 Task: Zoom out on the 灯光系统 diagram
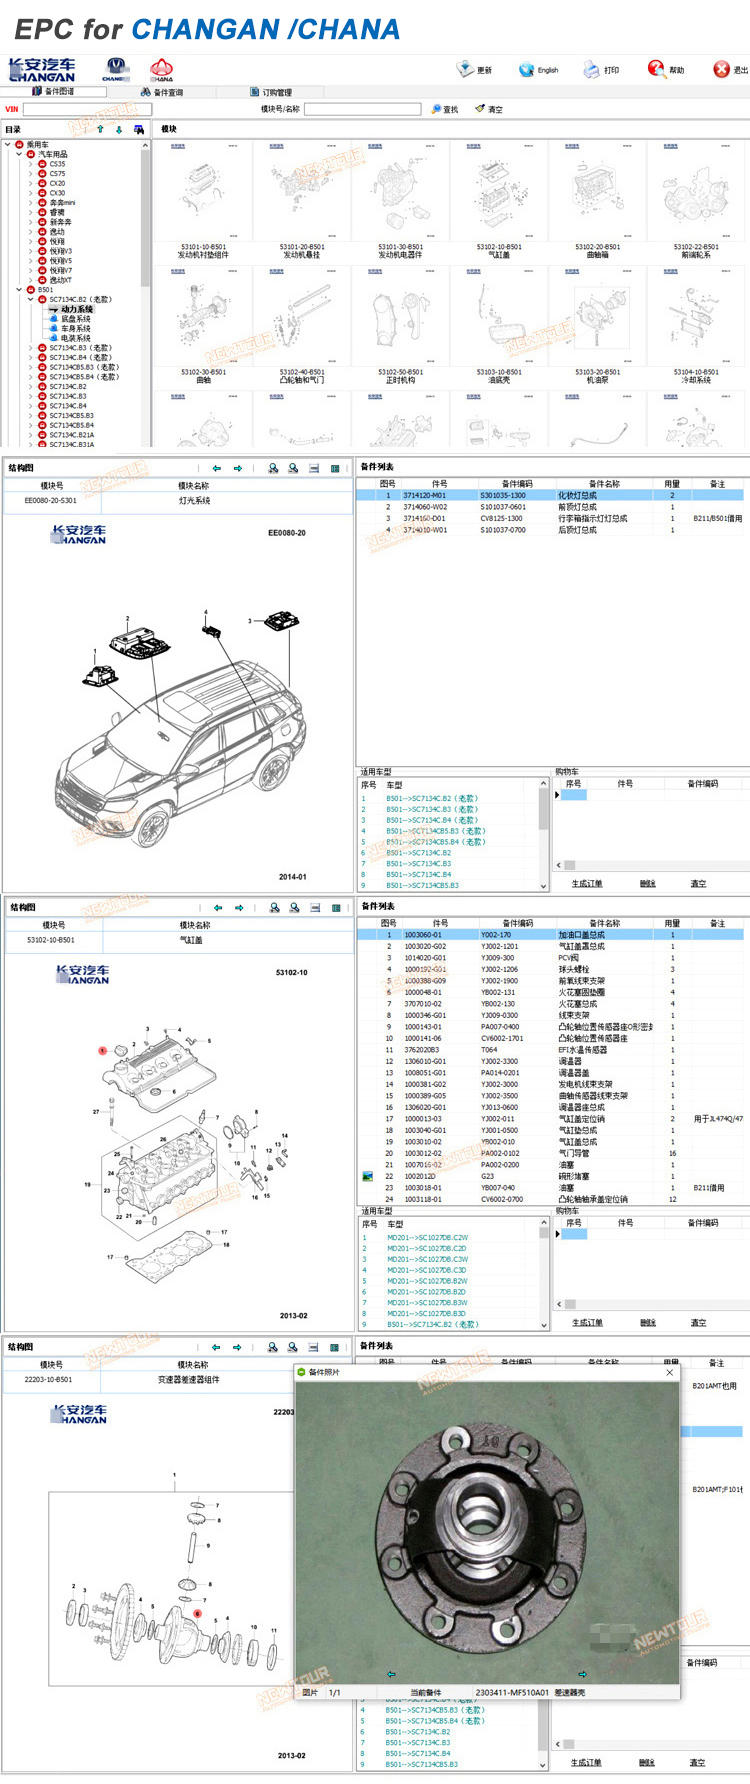(x=293, y=468)
